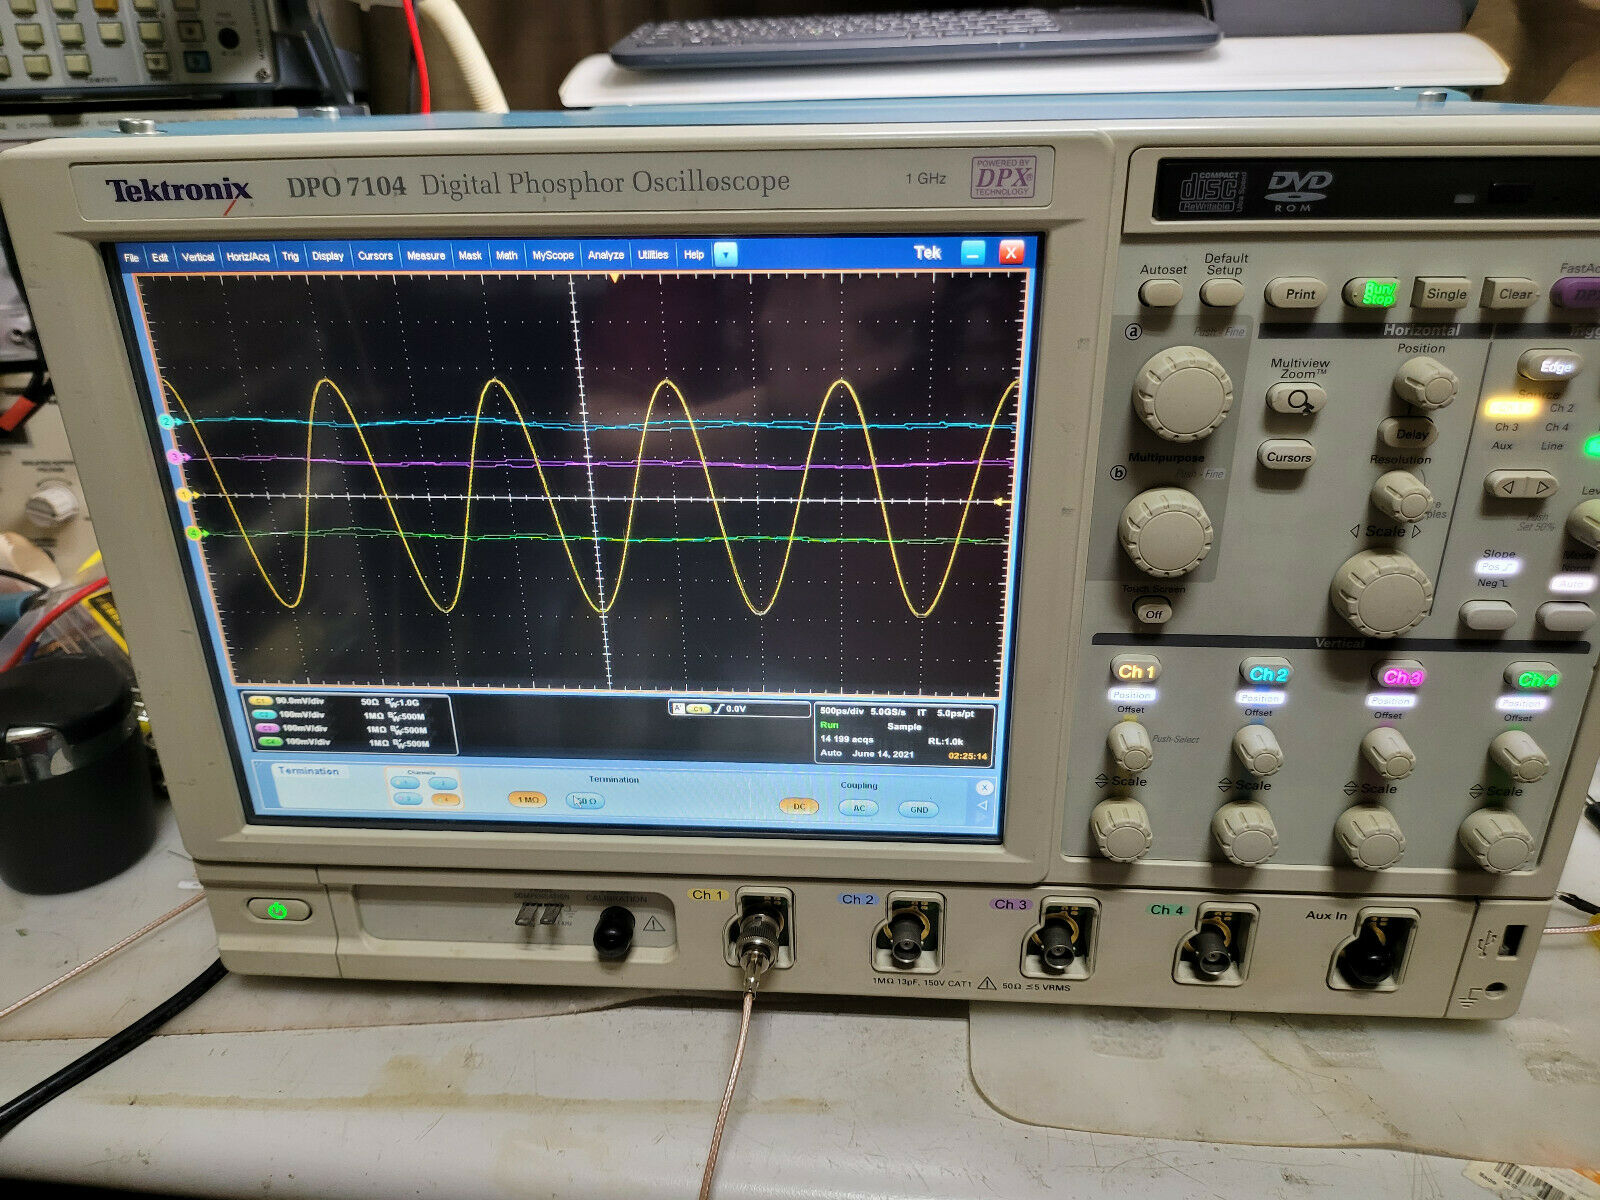Open the Display menu
Viewport: 1600px width, 1200px height.
pyautogui.click(x=328, y=256)
